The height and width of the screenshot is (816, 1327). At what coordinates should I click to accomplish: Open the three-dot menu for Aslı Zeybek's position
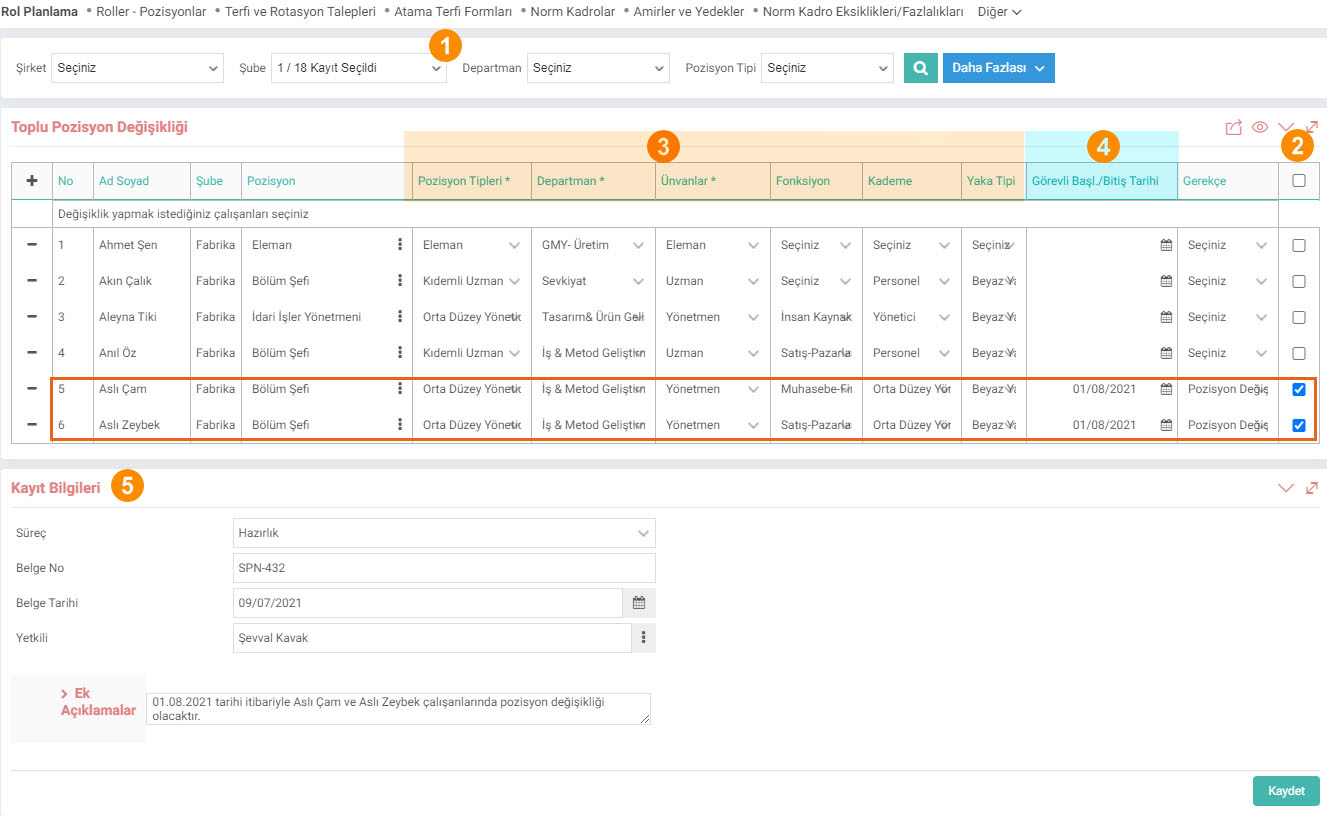click(400, 425)
